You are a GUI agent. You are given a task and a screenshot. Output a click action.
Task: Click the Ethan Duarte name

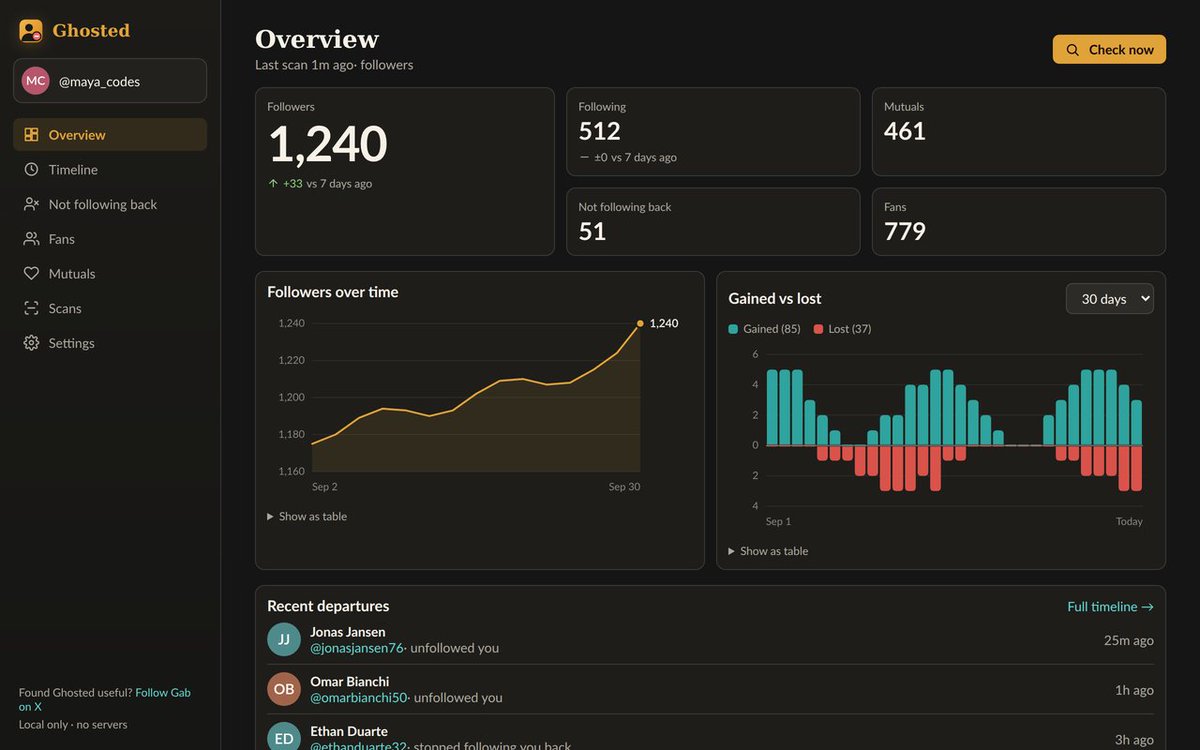point(349,732)
